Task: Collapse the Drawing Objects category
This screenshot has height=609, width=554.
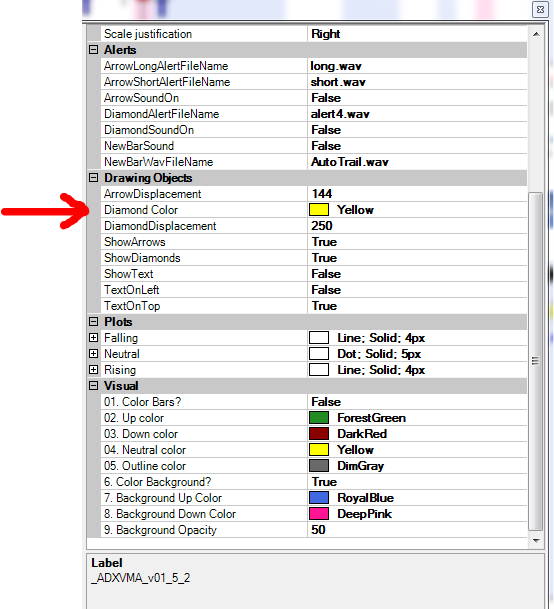Action: pos(93,177)
